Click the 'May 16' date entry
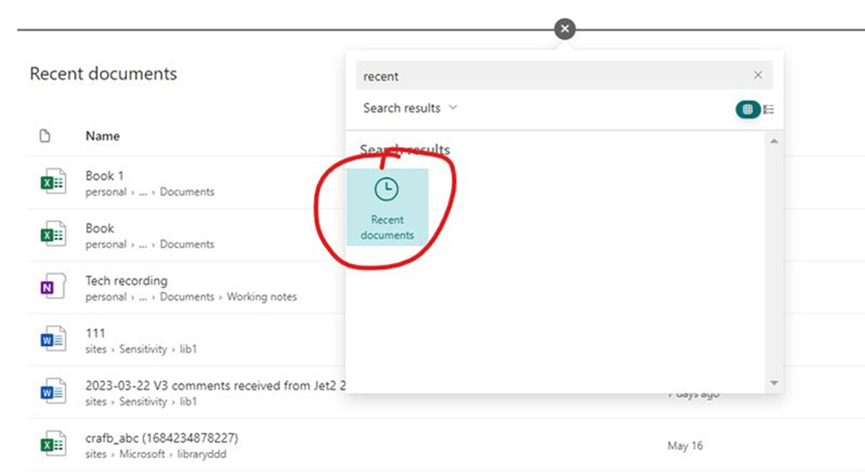 (x=685, y=445)
